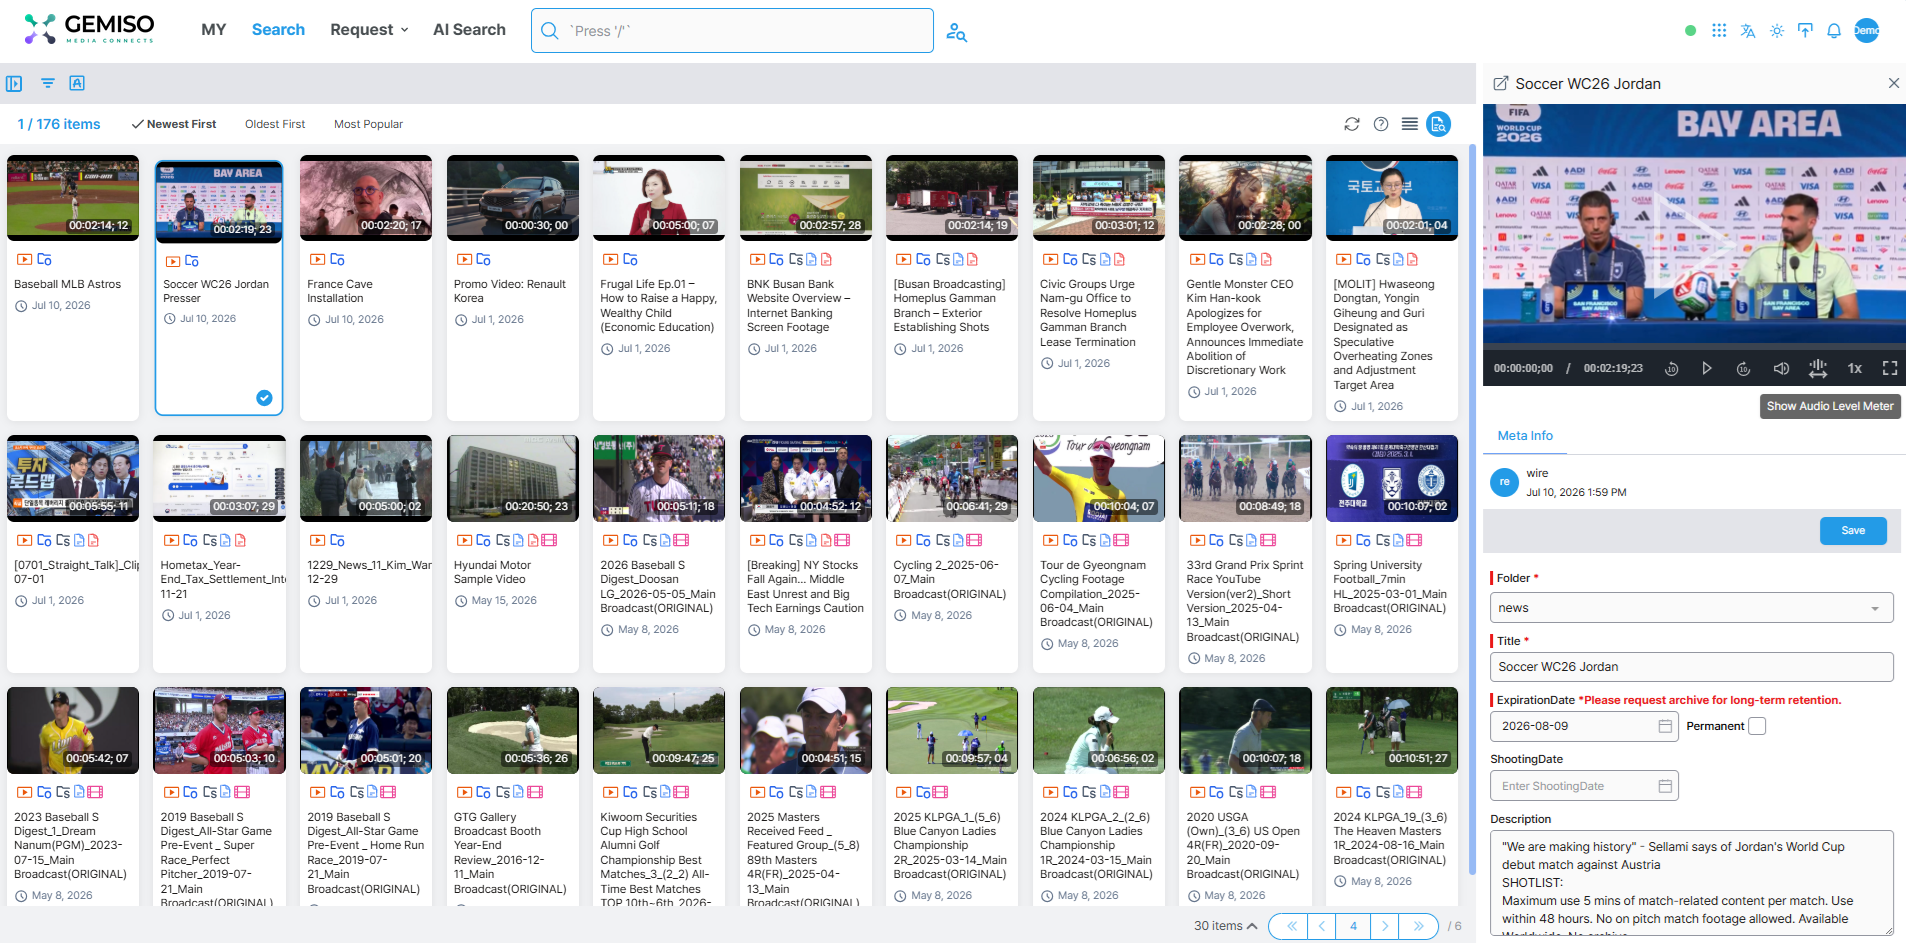1906x943 pixels.
Task: Change the 1x playback speed
Action: pyautogui.click(x=1854, y=368)
